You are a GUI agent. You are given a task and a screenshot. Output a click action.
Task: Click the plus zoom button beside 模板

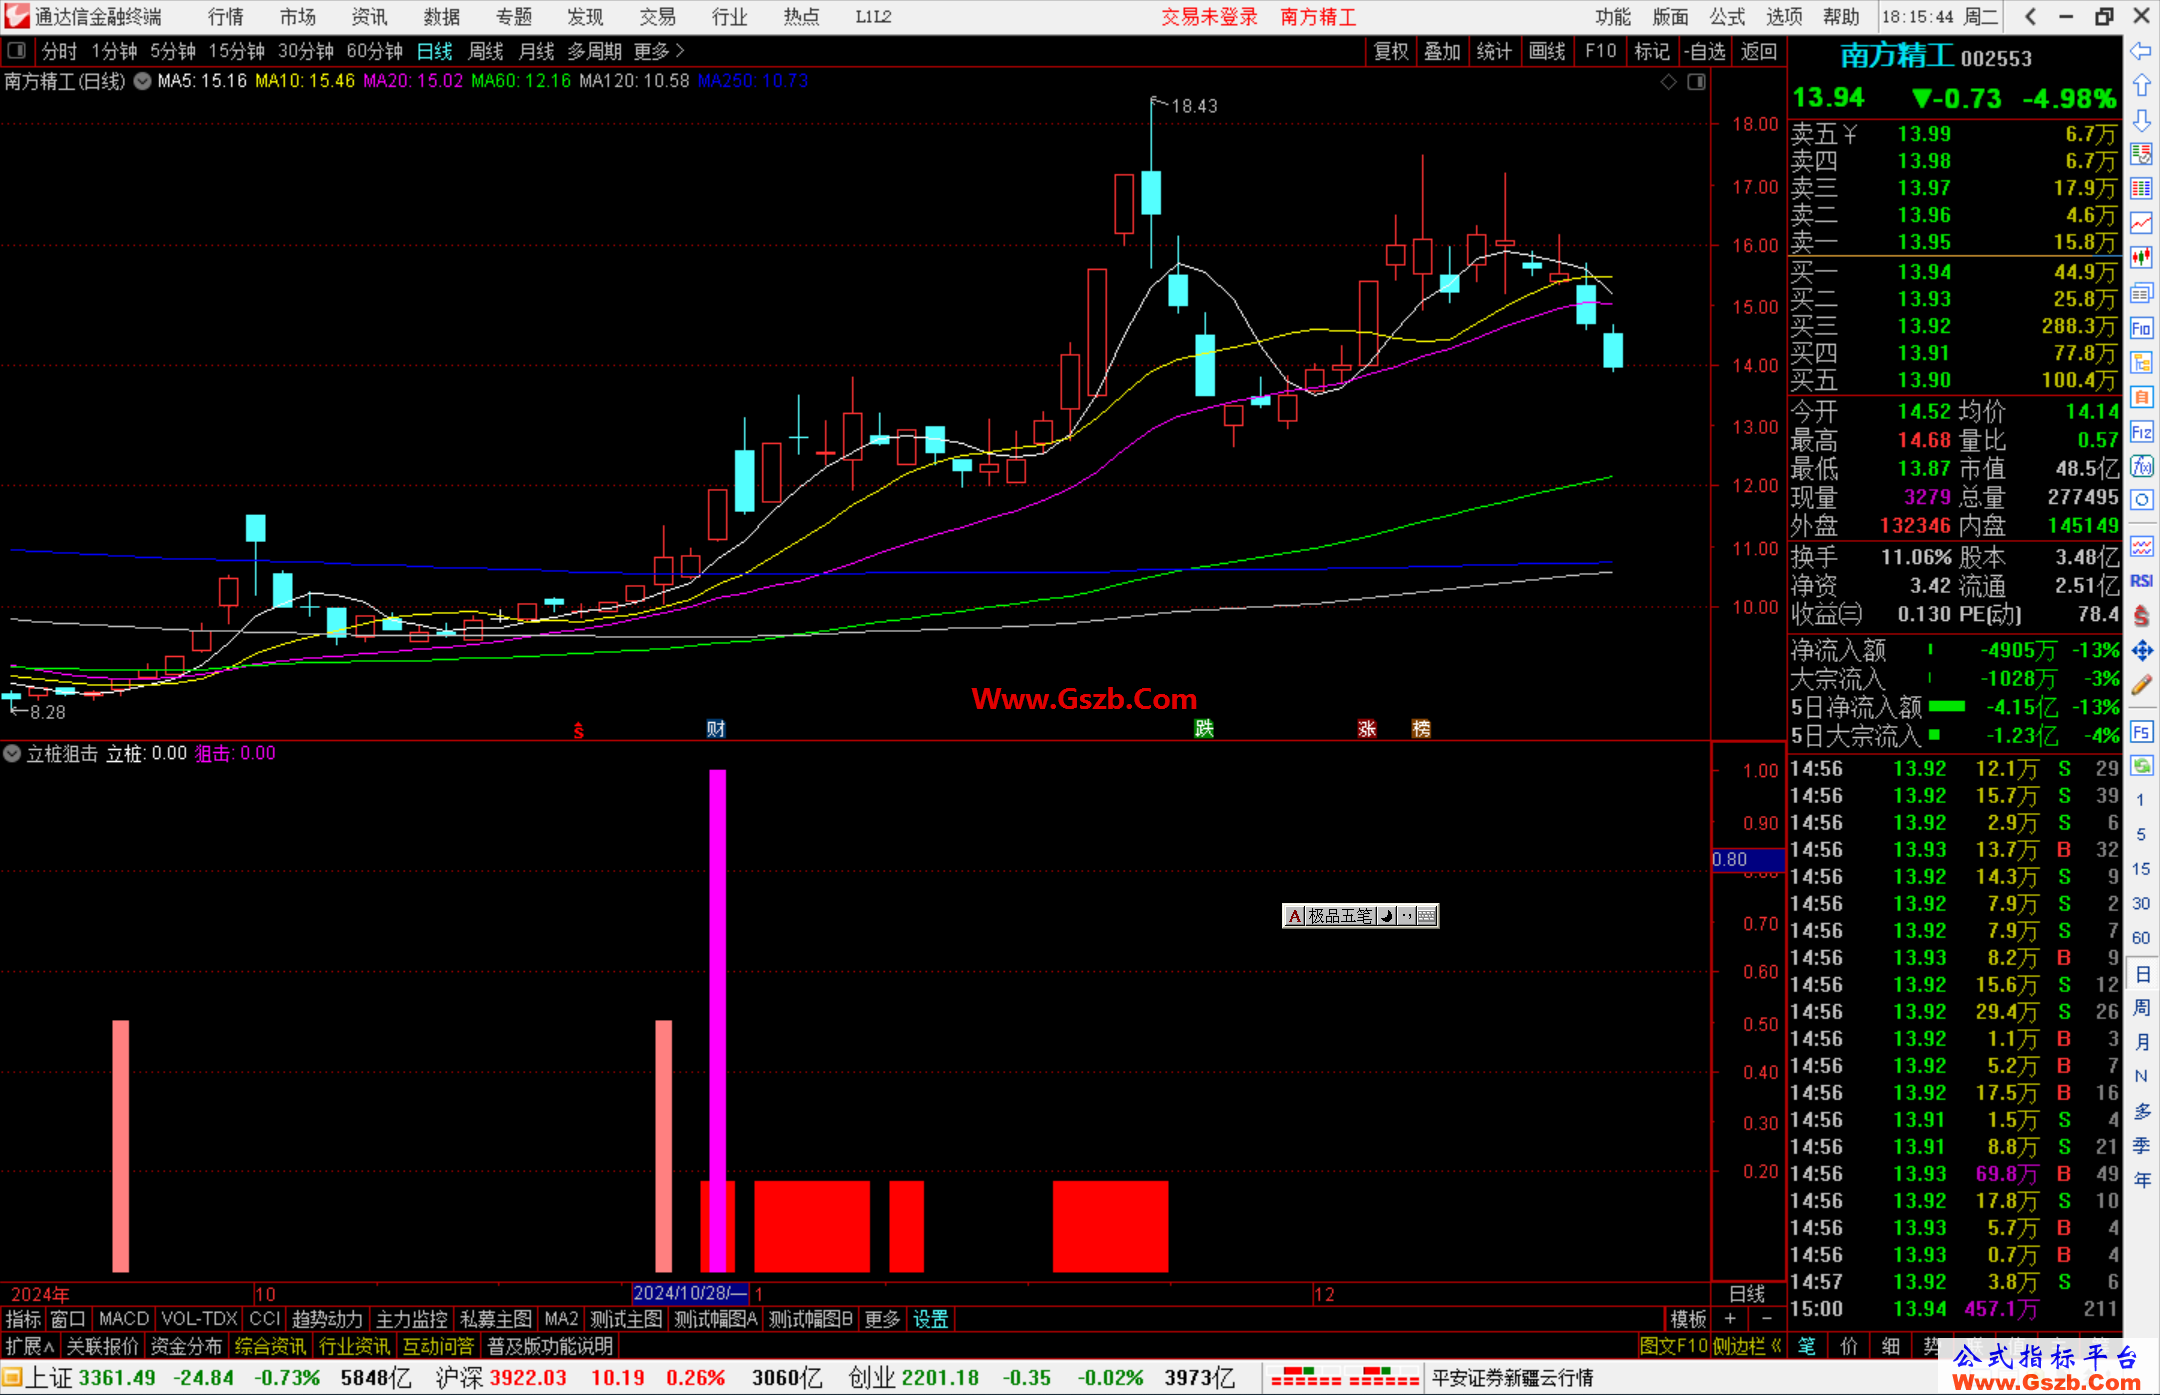pos(1730,1319)
